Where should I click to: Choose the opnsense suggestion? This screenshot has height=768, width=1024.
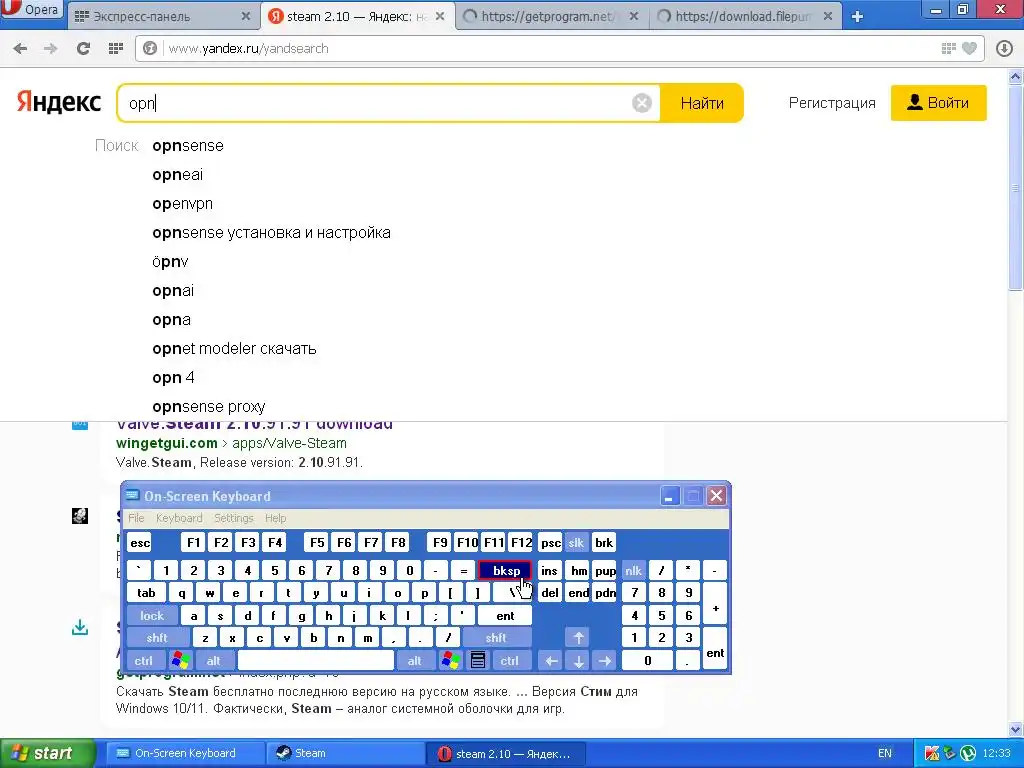(x=188, y=146)
